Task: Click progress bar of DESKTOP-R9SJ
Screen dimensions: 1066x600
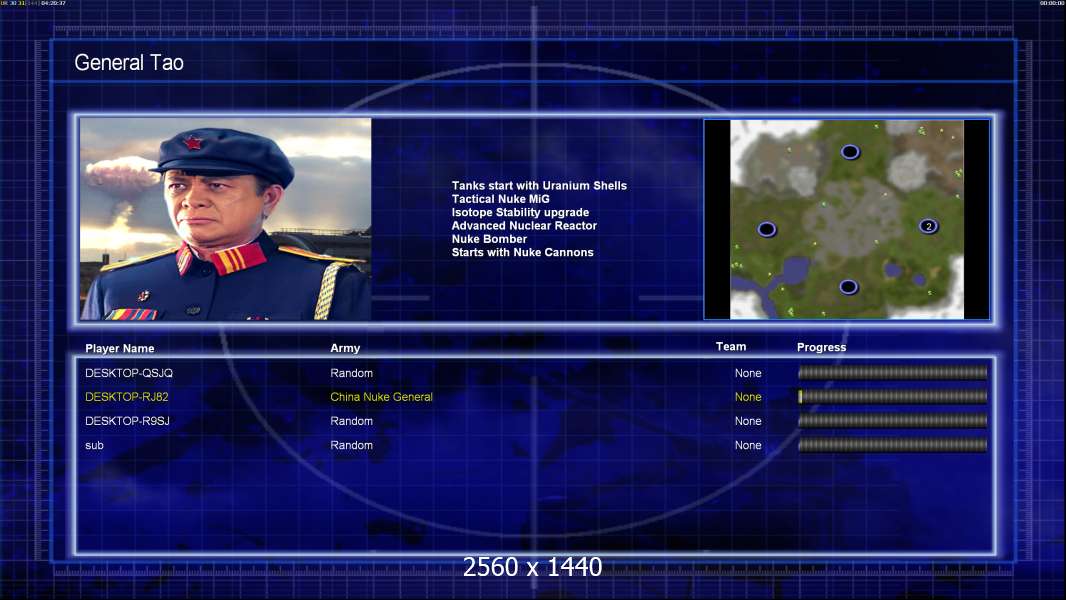Action: (893, 421)
